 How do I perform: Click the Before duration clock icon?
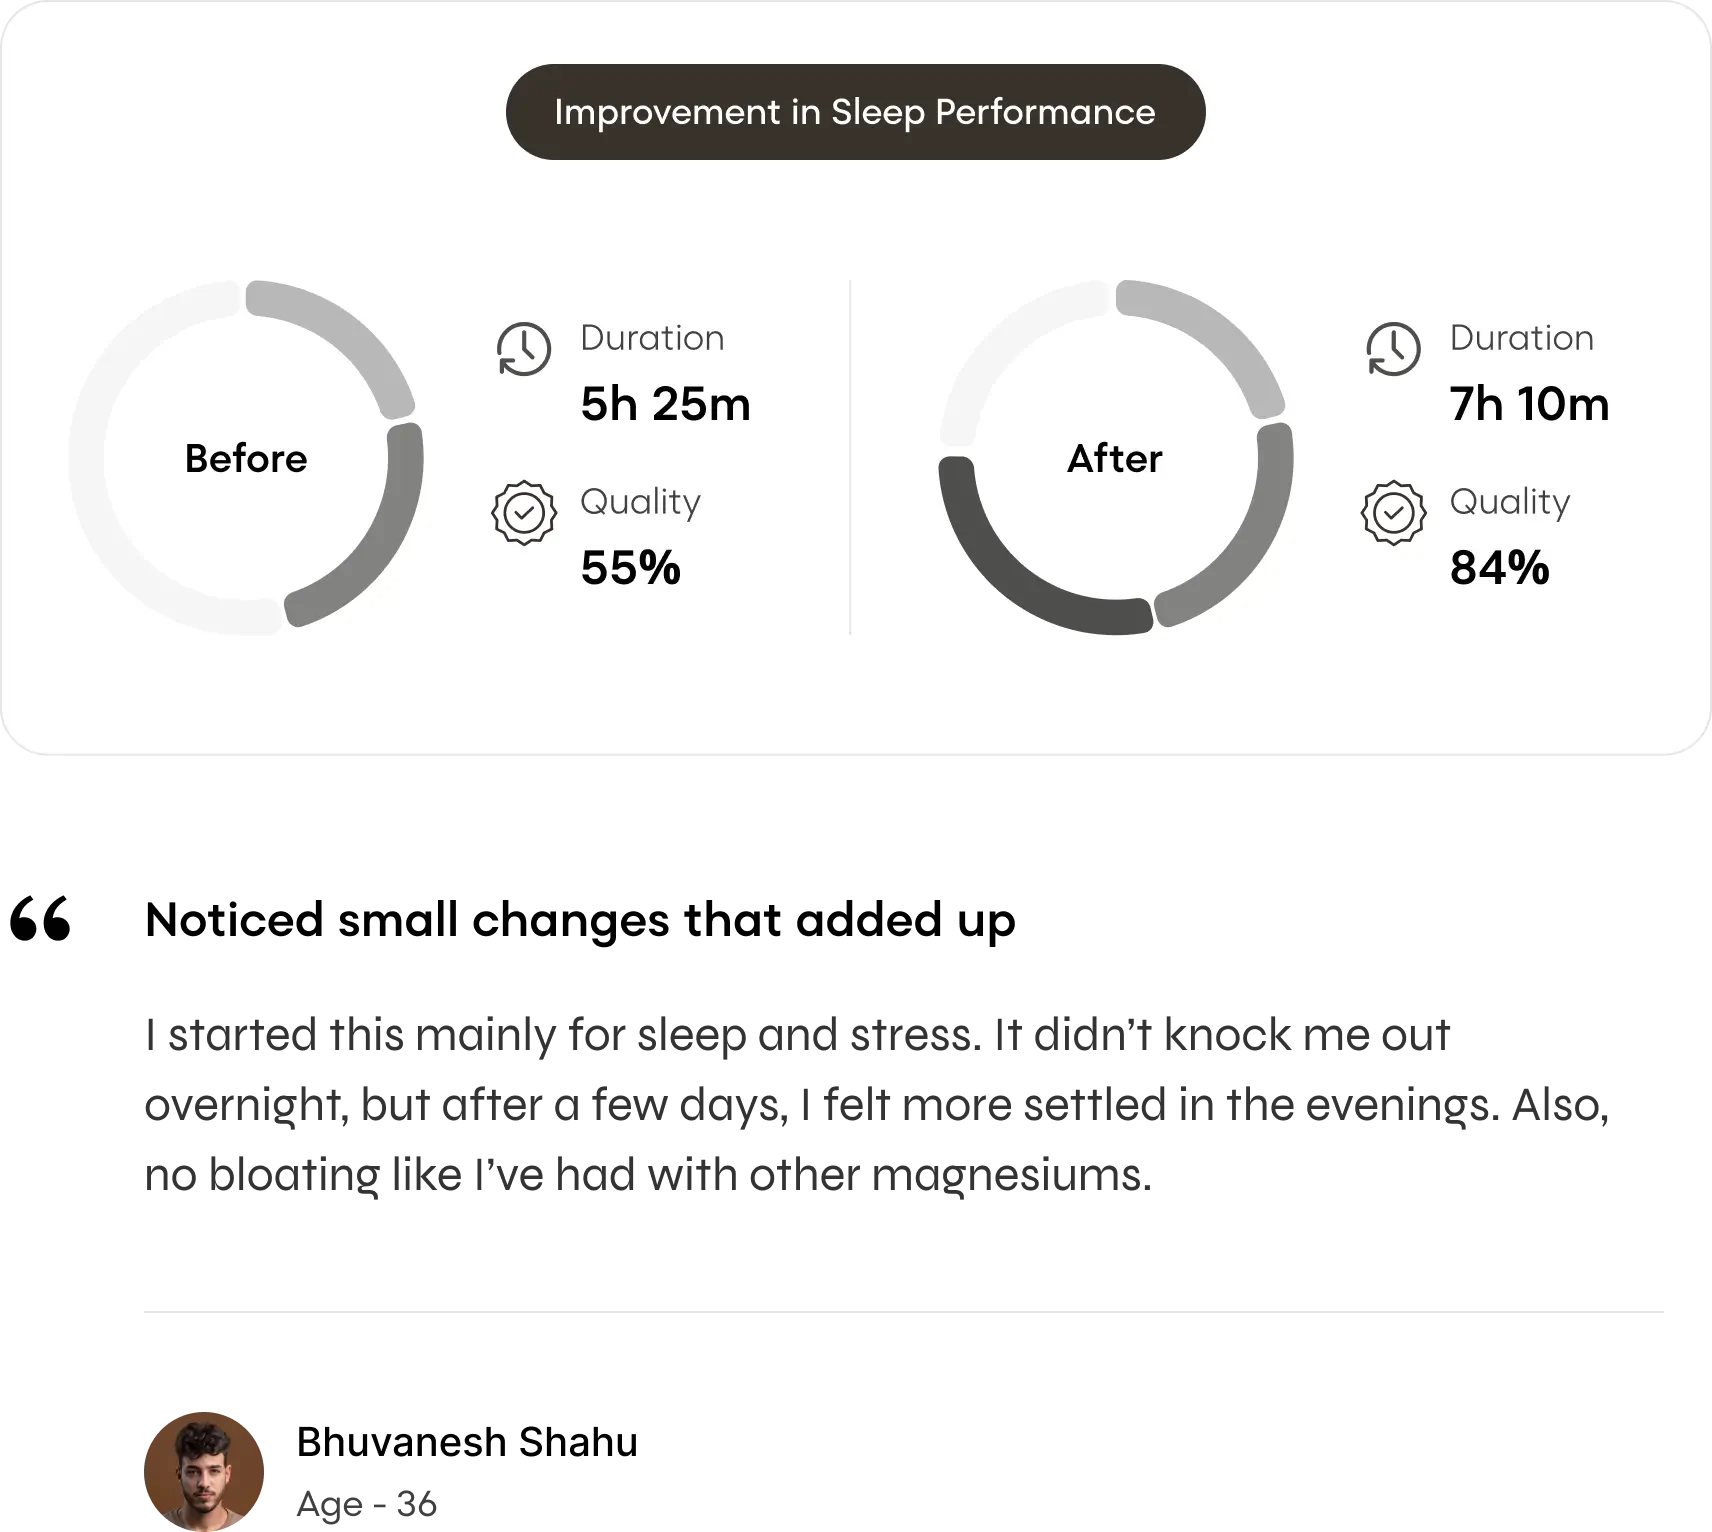tap(524, 349)
